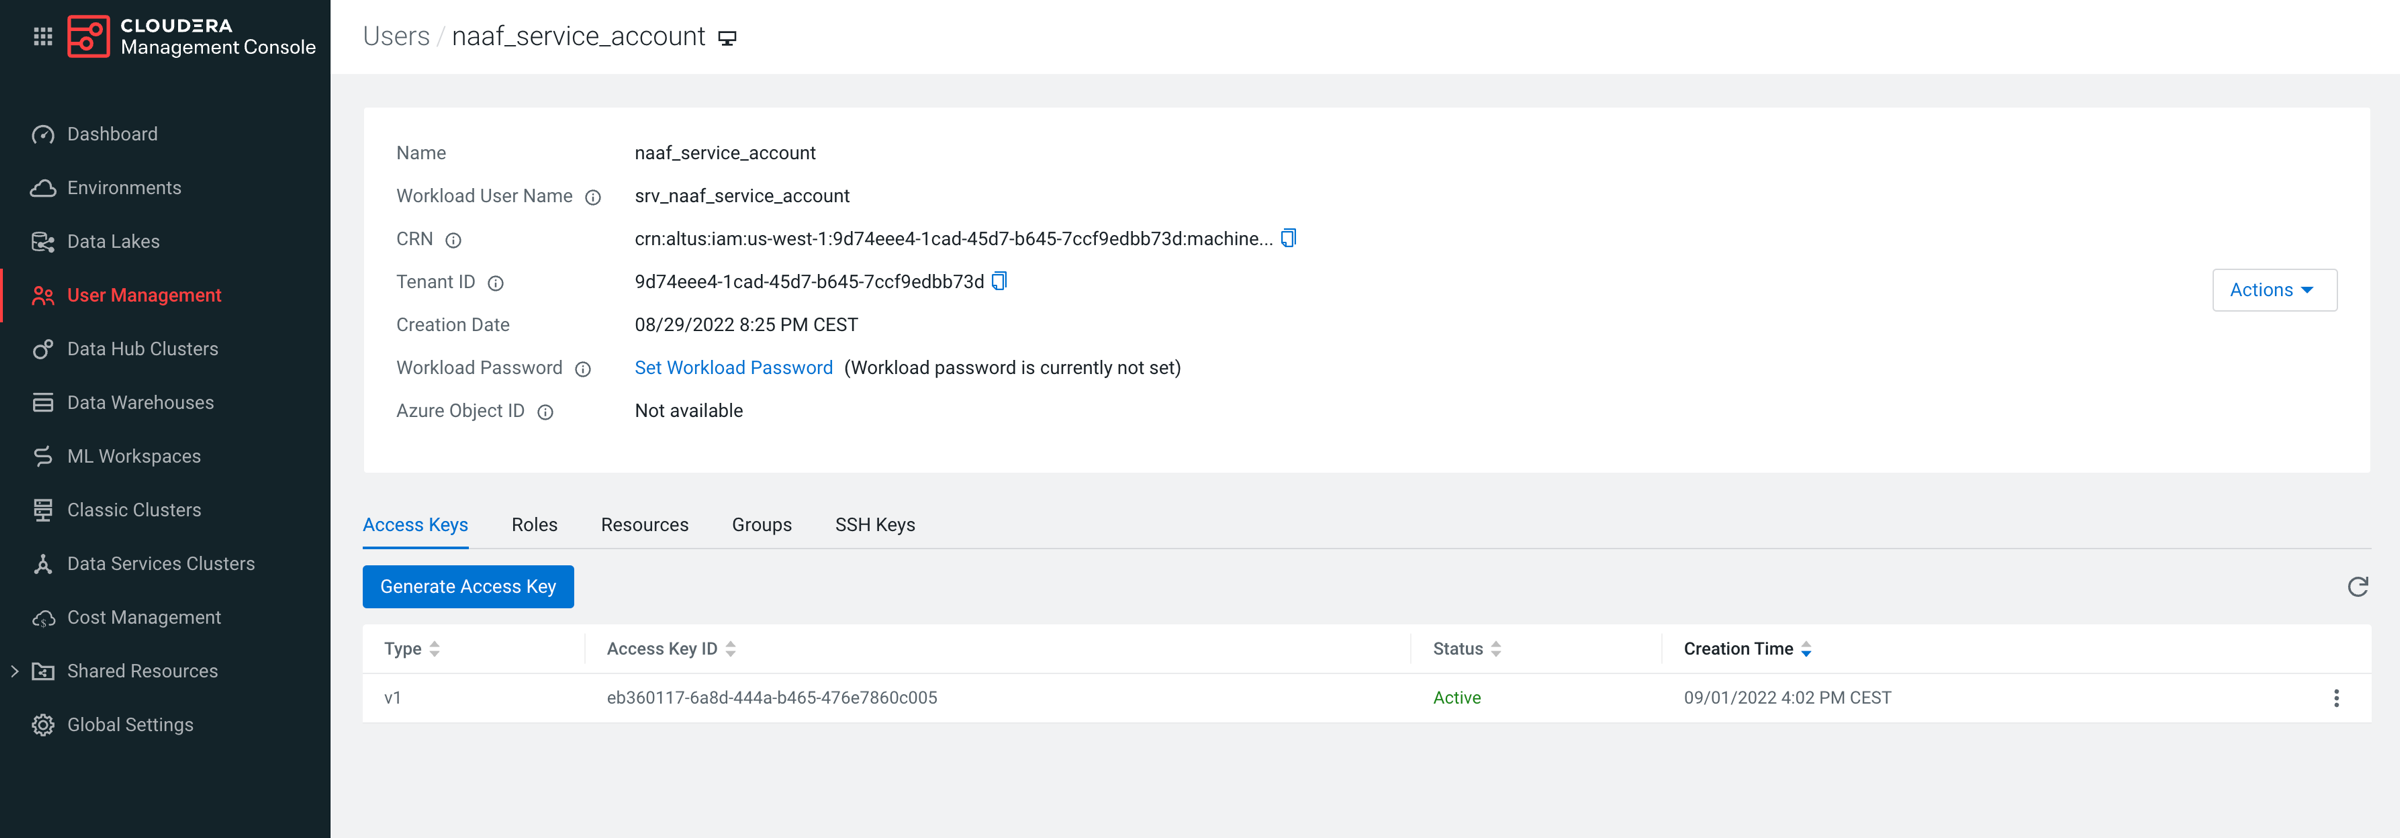
Task: Copy the Tenant ID value
Action: 999,281
